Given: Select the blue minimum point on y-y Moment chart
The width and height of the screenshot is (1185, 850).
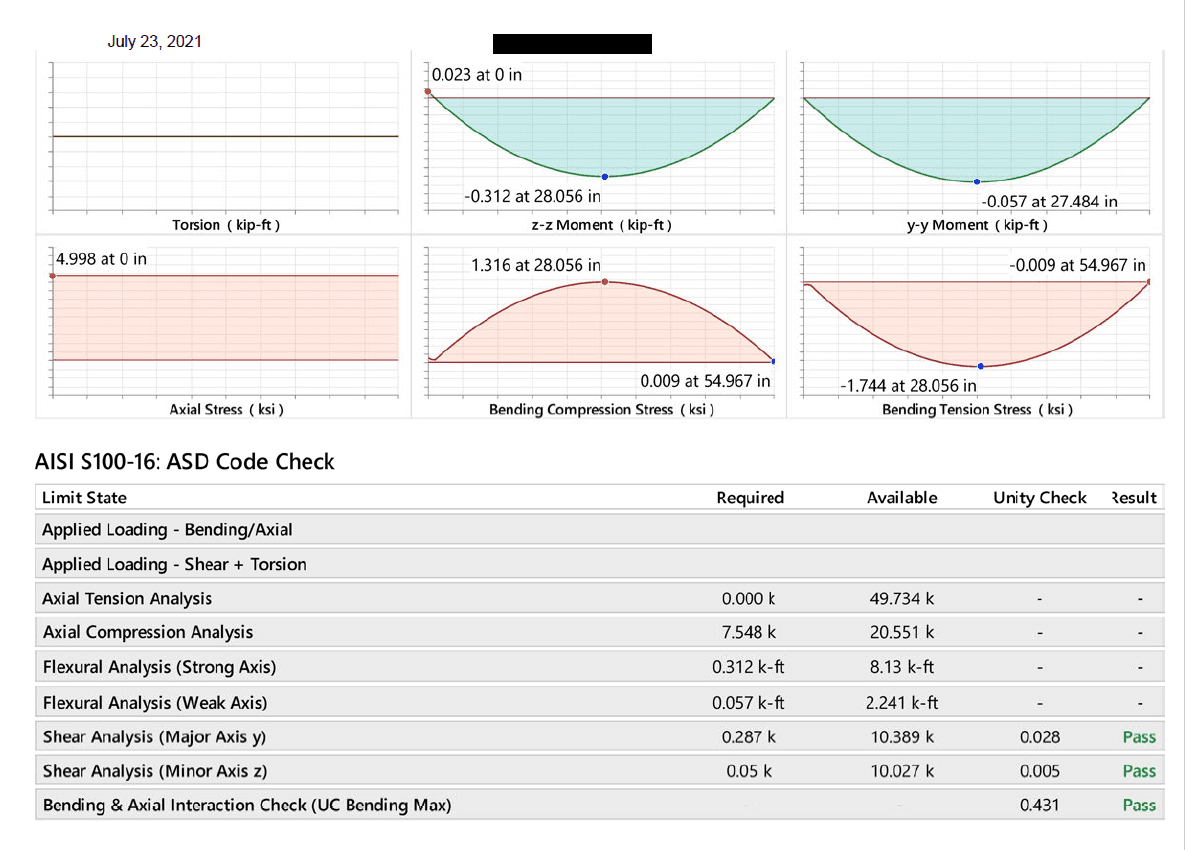Looking at the screenshot, I should pos(977,181).
